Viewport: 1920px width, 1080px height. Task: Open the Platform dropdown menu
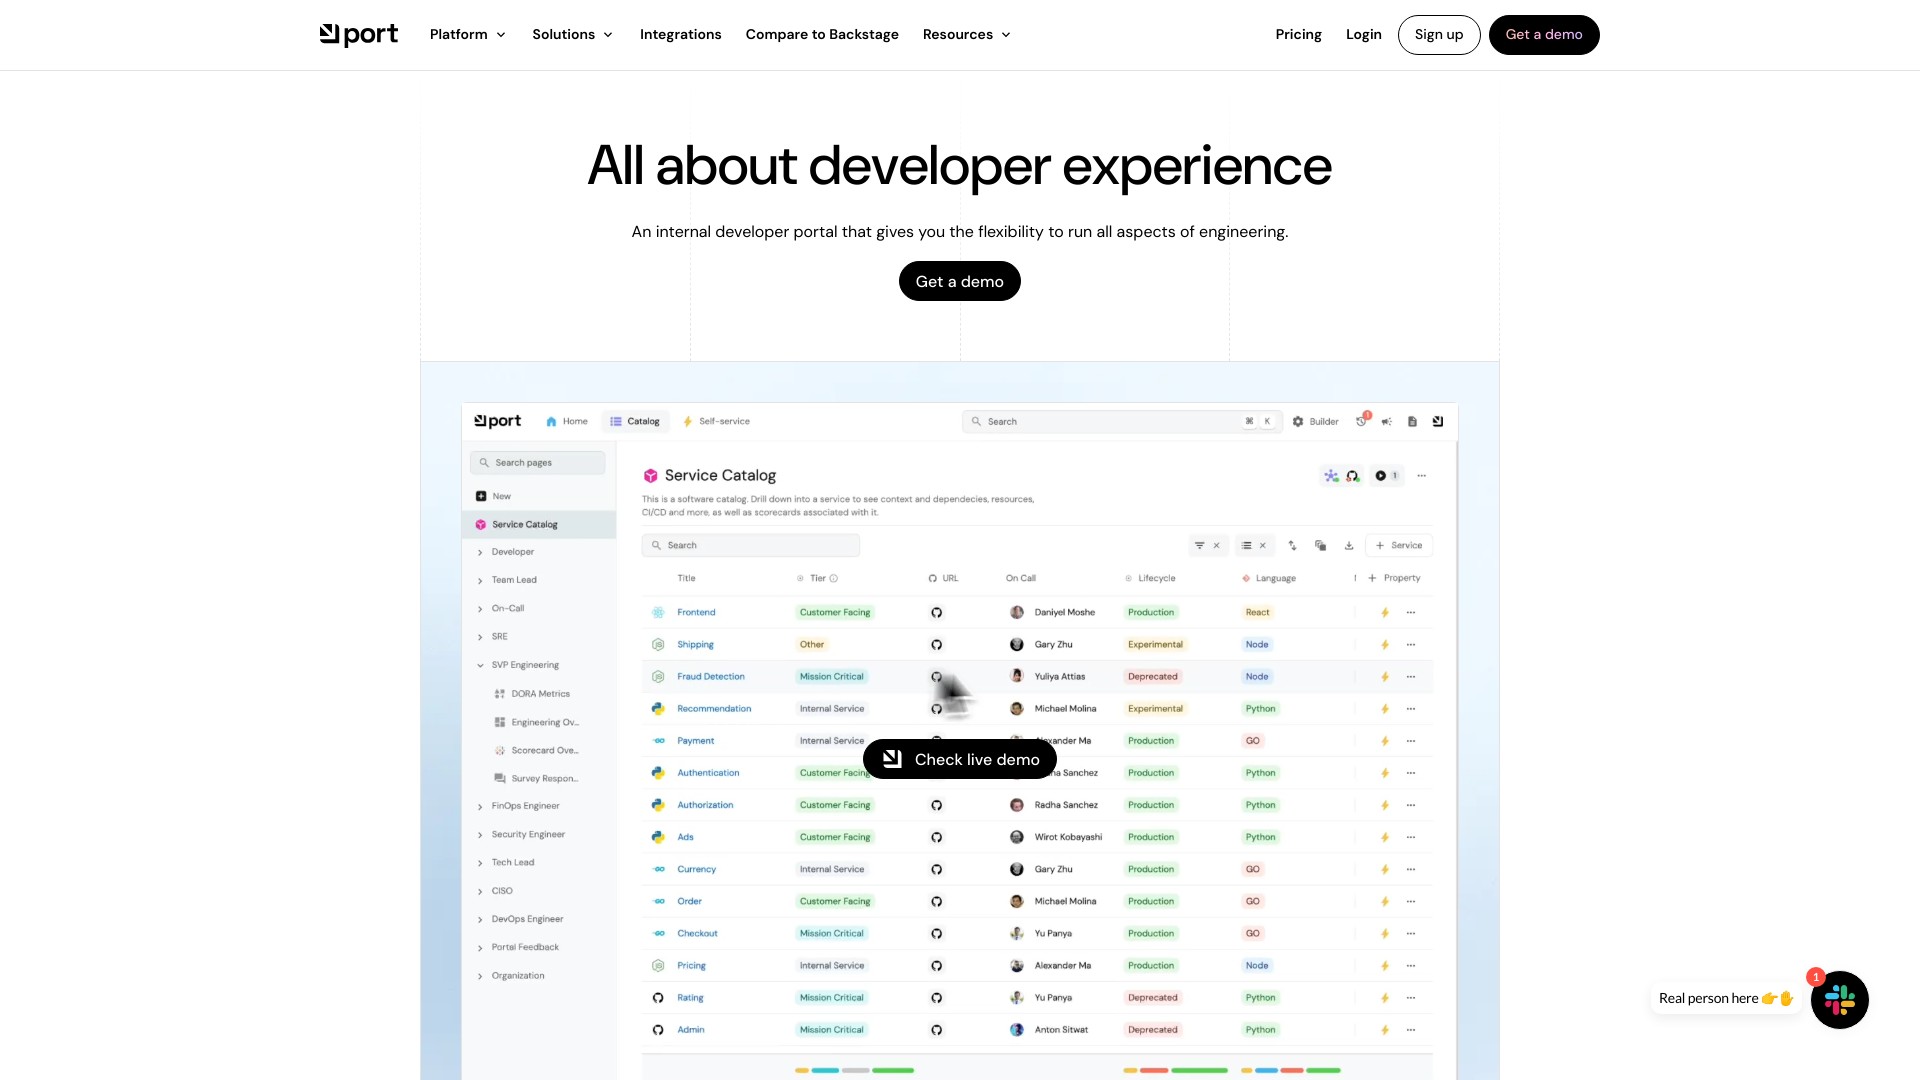point(467,35)
